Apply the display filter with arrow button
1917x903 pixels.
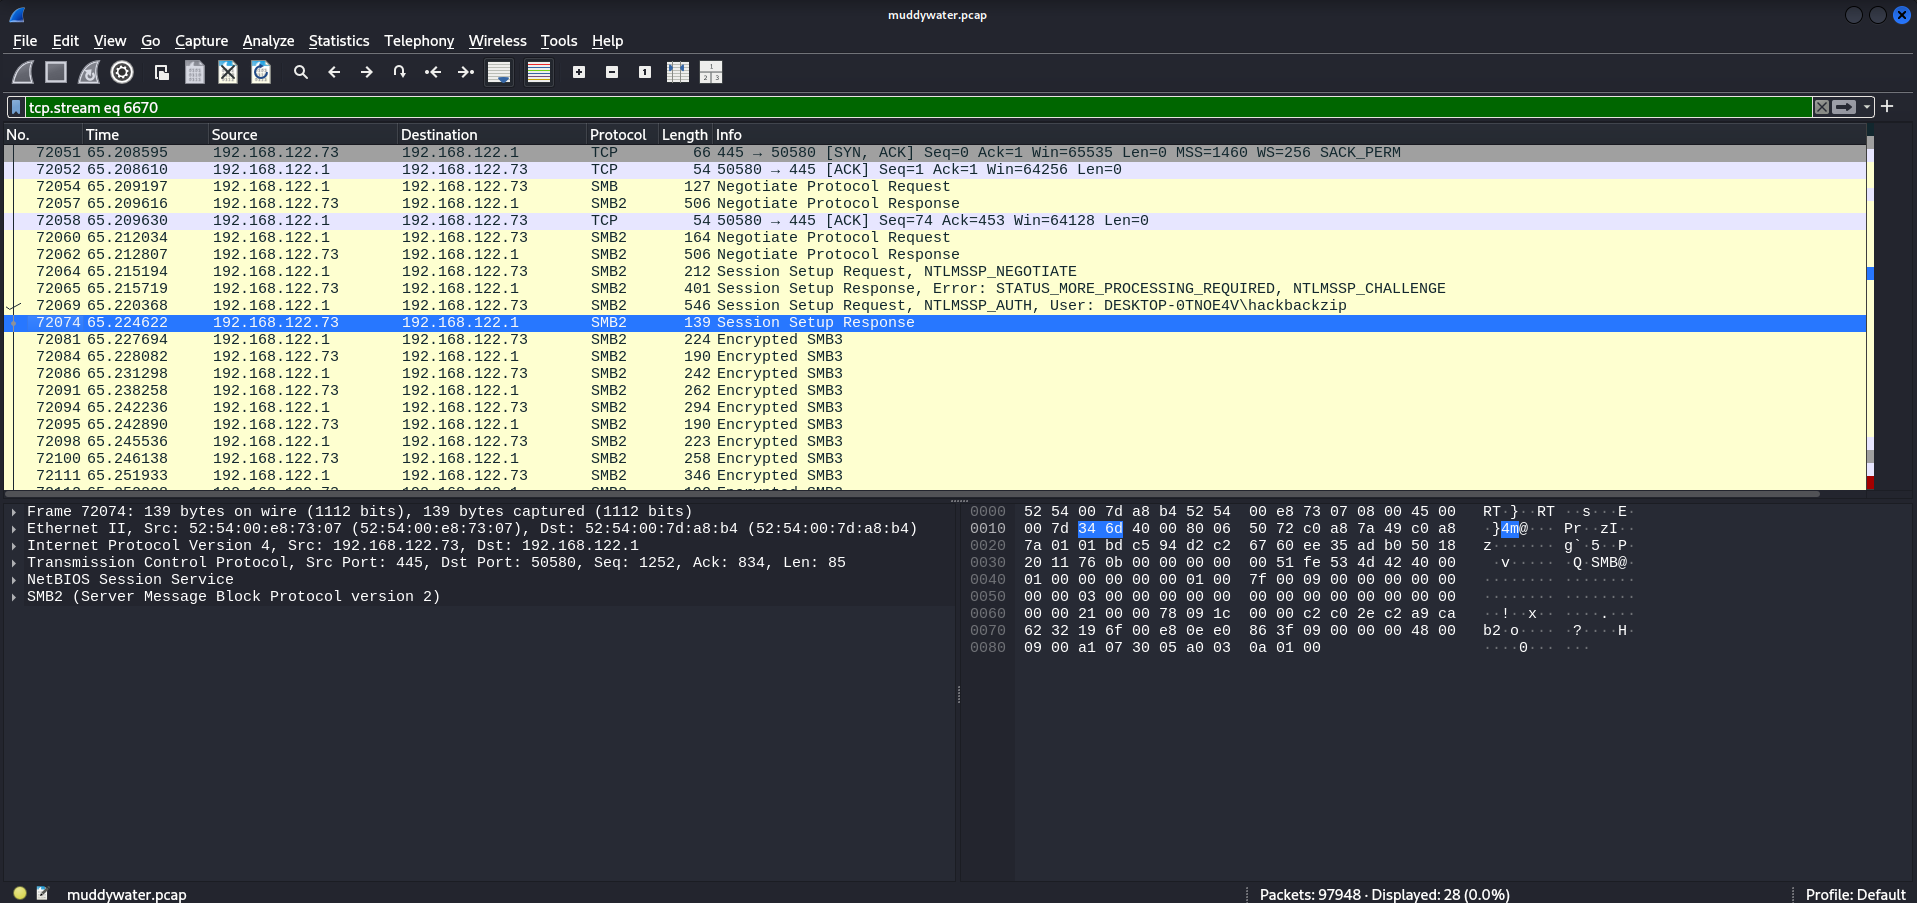[1845, 107]
